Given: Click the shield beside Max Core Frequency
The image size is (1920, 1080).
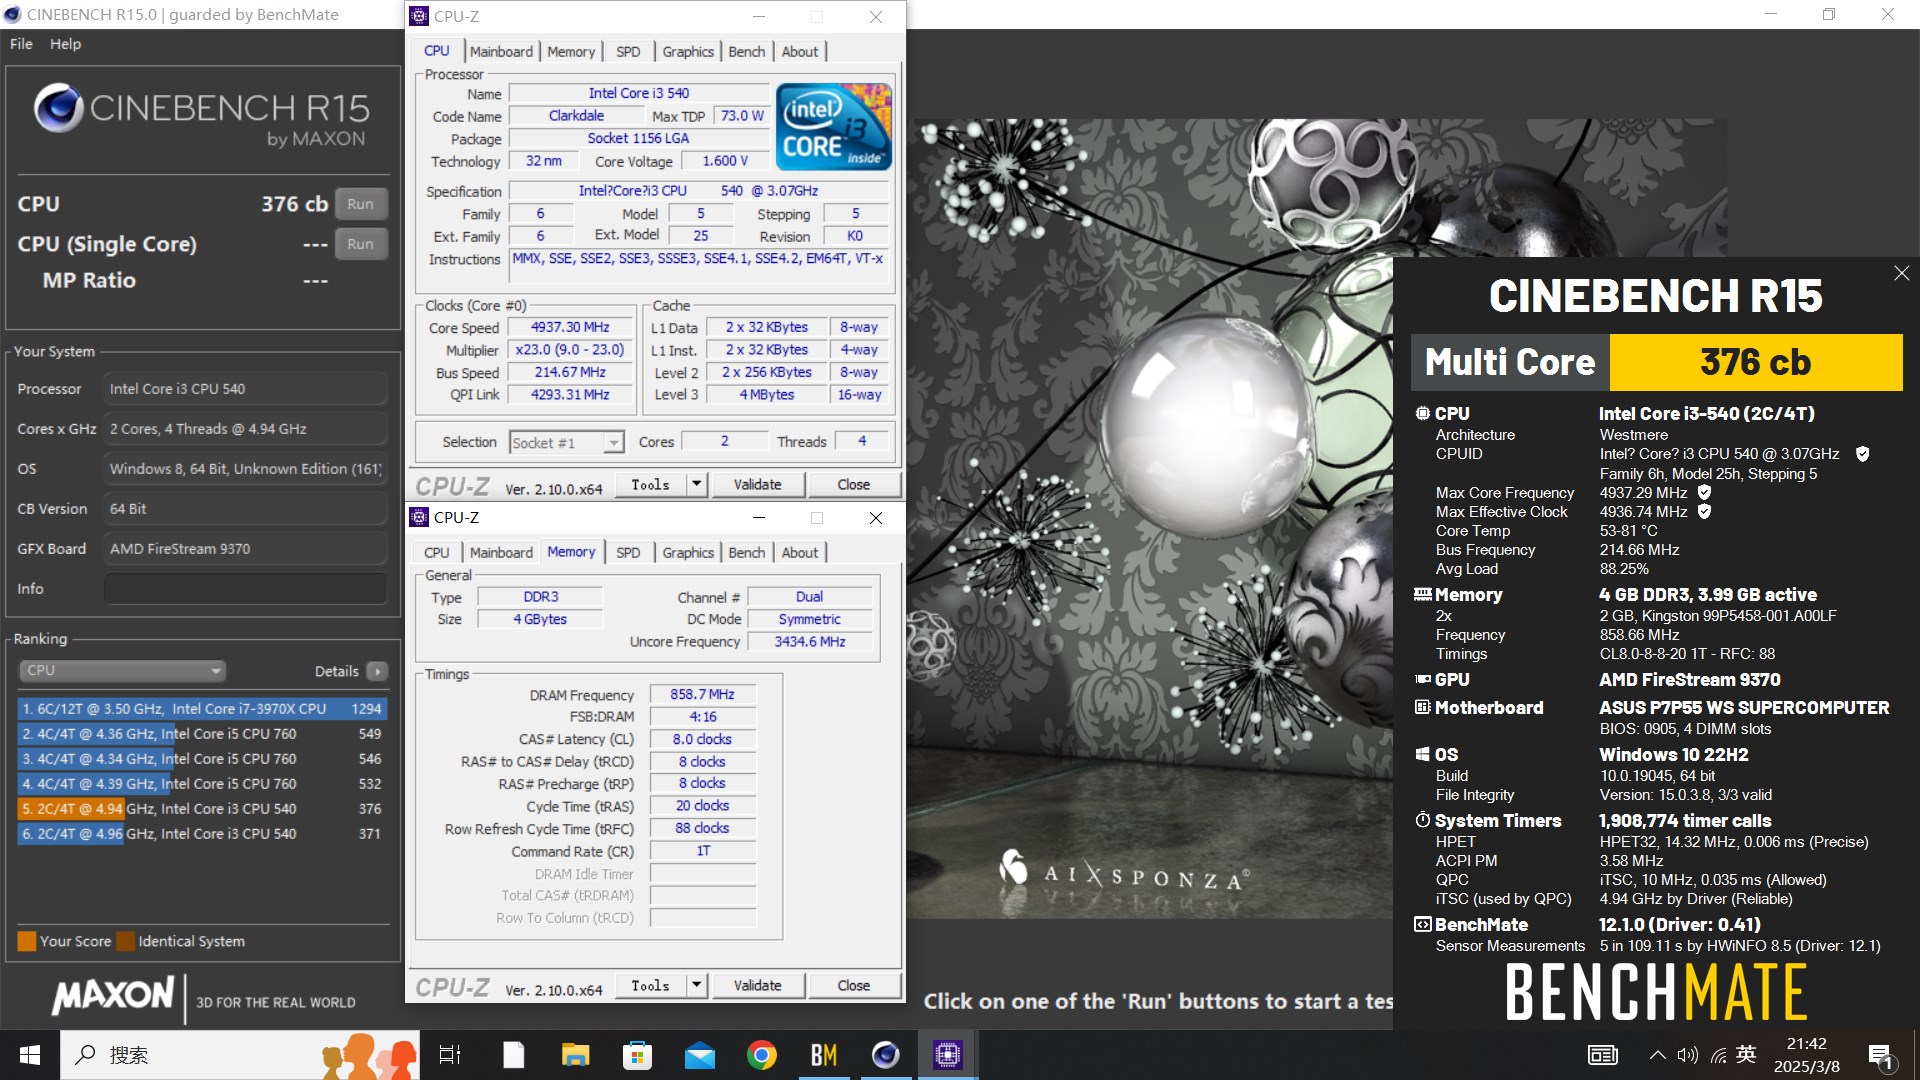Looking at the screenshot, I should click(1704, 492).
